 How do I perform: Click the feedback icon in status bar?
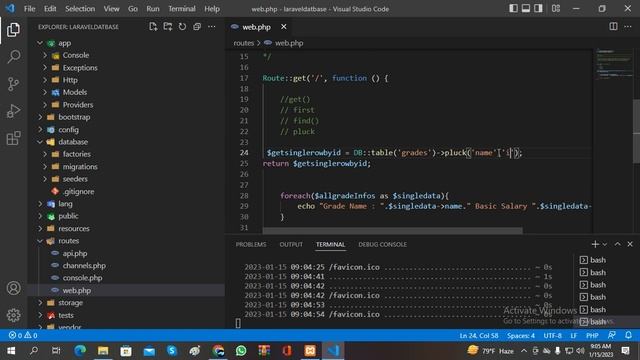[x=611, y=335]
